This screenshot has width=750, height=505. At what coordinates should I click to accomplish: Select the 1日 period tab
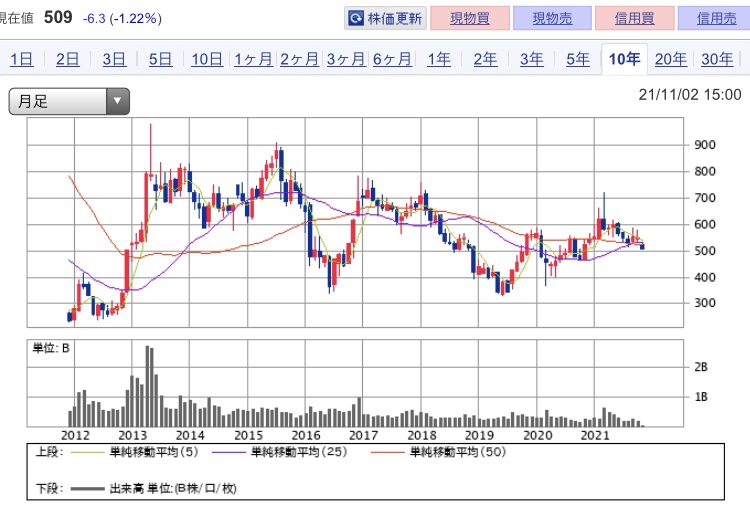pos(22,59)
